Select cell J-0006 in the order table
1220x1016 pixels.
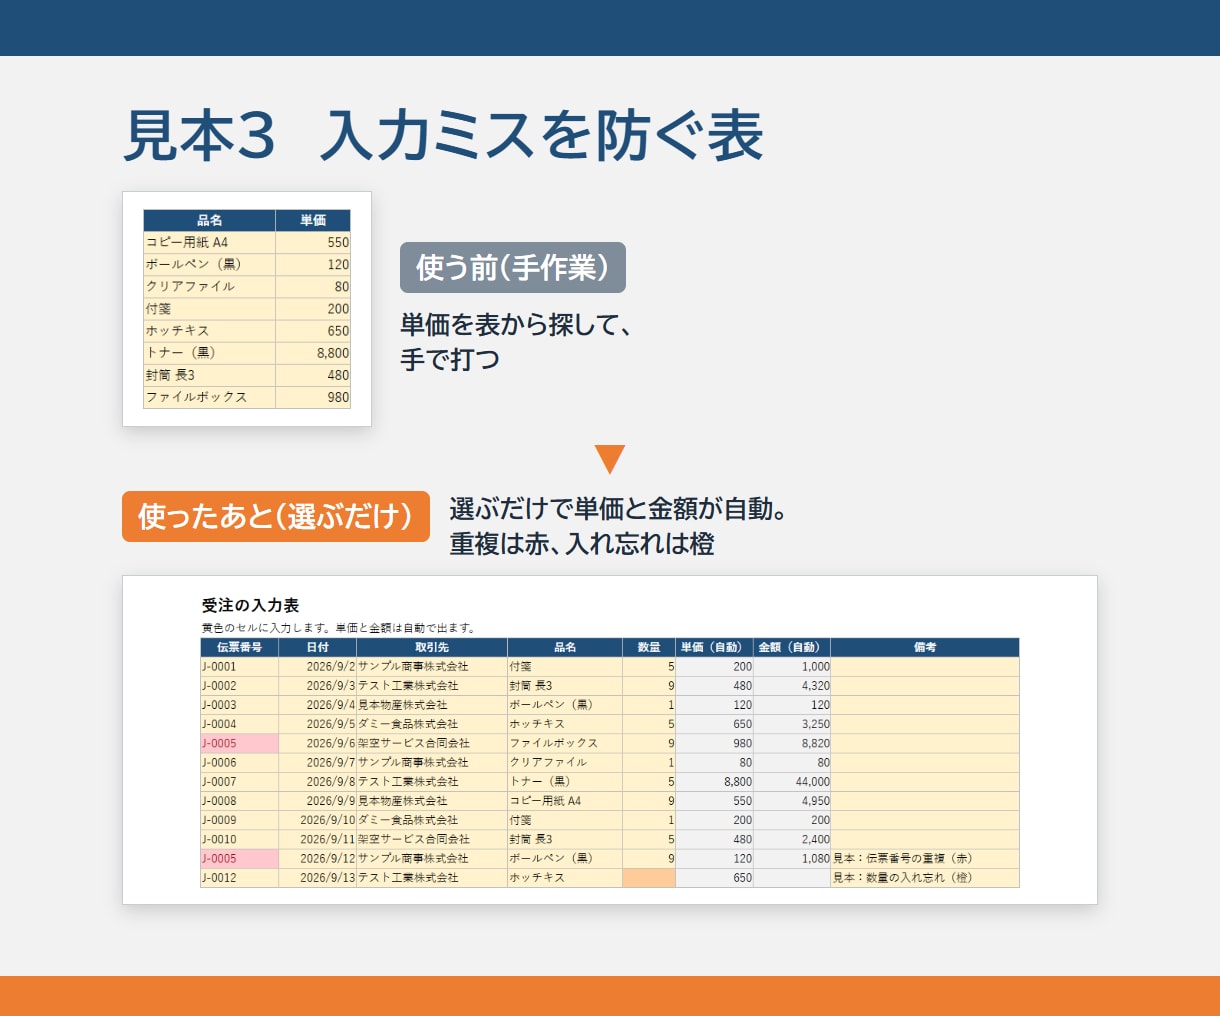(239, 762)
